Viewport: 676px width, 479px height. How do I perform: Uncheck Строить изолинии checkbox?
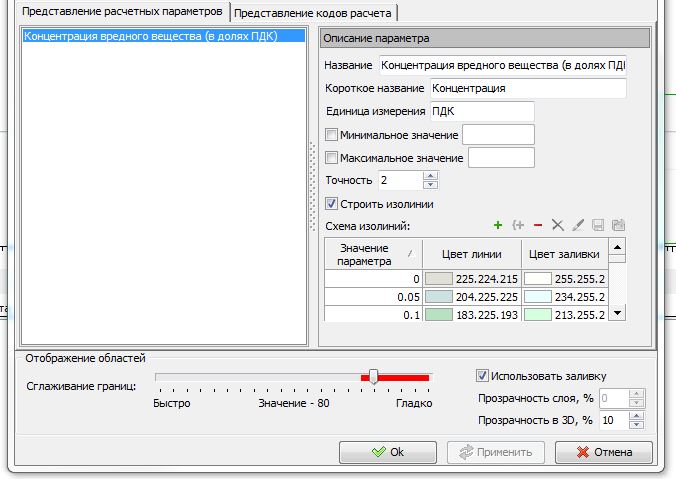pos(332,204)
